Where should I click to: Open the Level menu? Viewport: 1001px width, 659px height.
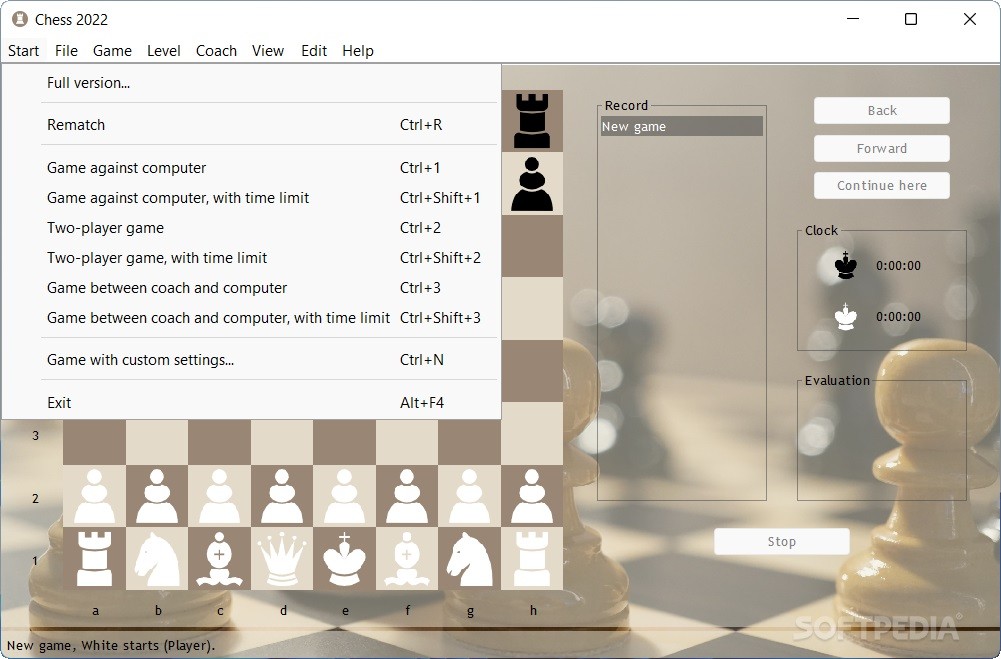[163, 50]
